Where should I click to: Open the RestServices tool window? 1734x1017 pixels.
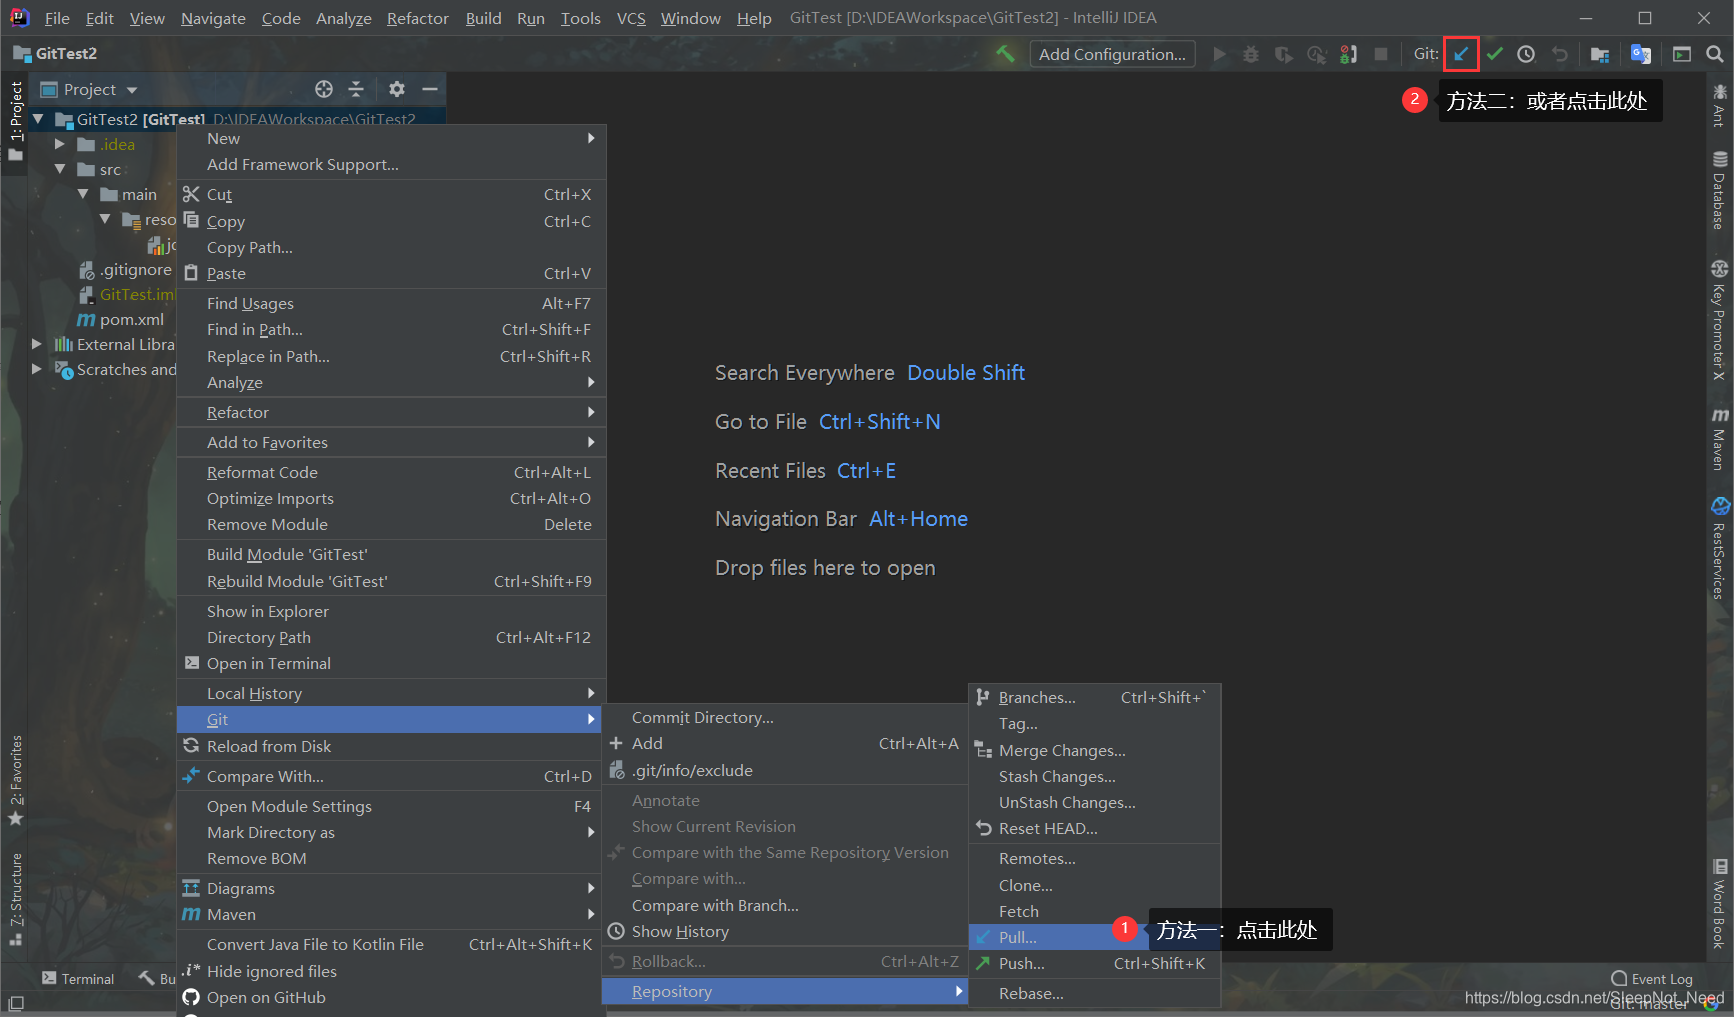click(x=1719, y=548)
